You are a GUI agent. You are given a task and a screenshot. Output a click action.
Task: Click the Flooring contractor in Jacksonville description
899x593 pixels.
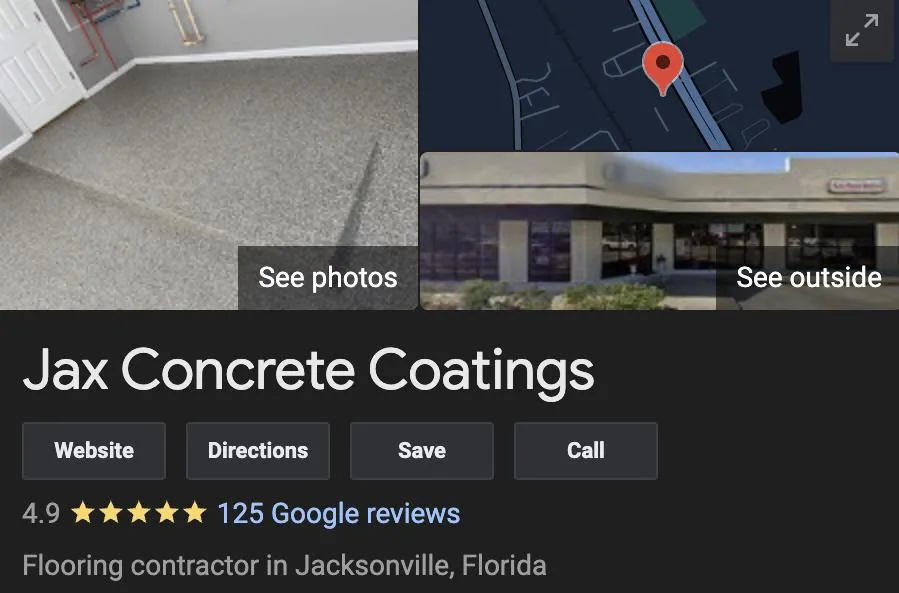coord(284,566)
